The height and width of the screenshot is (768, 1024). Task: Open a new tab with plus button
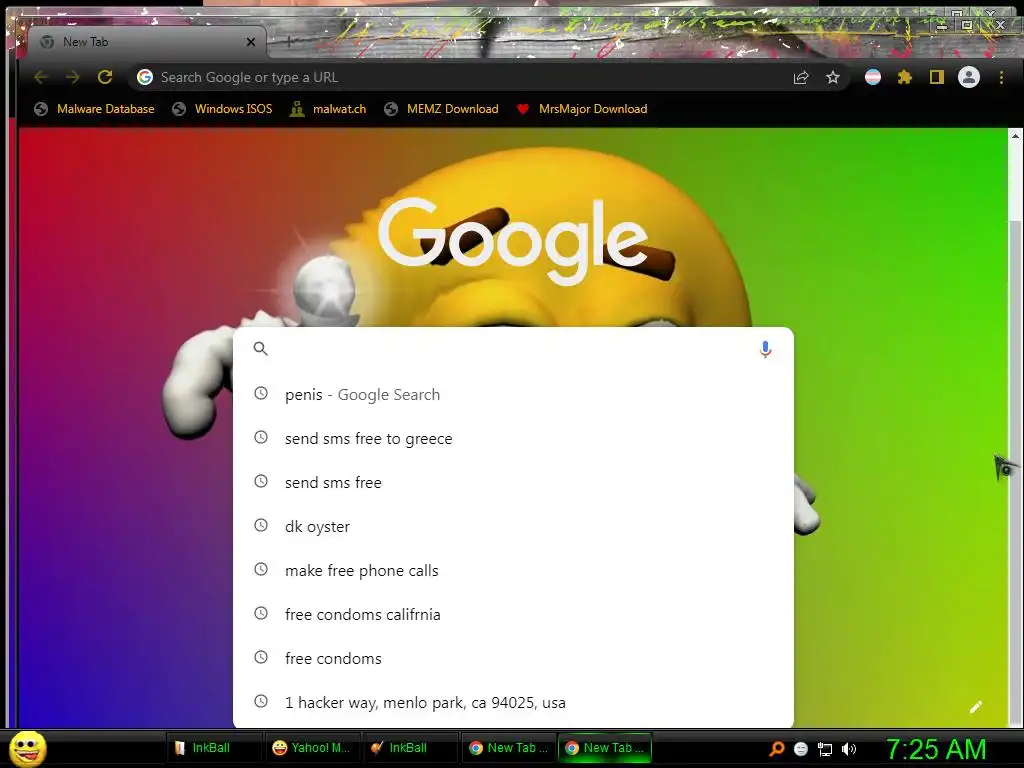coord(289,42)
